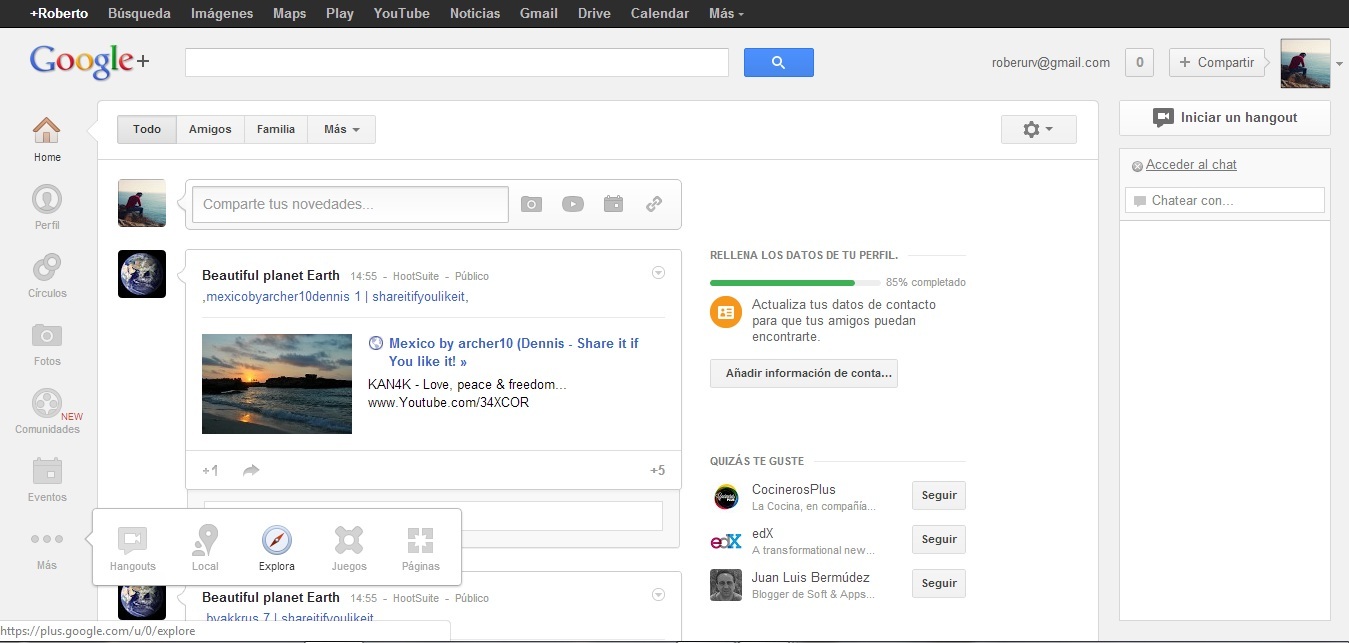Viewport: 1349px width, 643px height.
Task: Attach a photo using the camera icon
Action: (531, 203)
